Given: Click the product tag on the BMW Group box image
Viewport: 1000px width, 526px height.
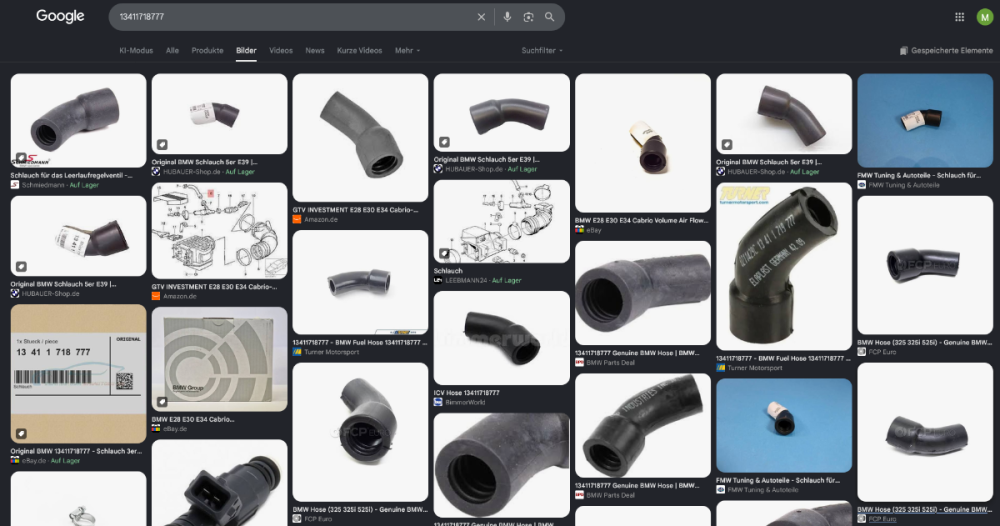Looking at the screenshot, I should click(162, 402).
